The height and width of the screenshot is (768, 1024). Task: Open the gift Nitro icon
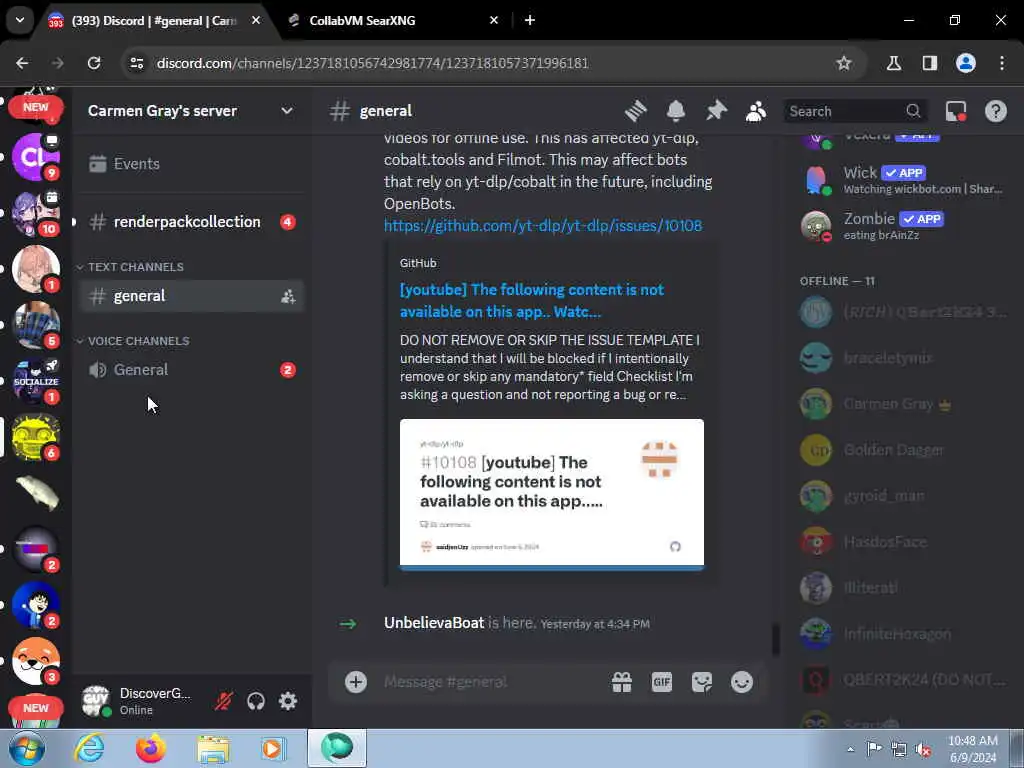point(622,682)
